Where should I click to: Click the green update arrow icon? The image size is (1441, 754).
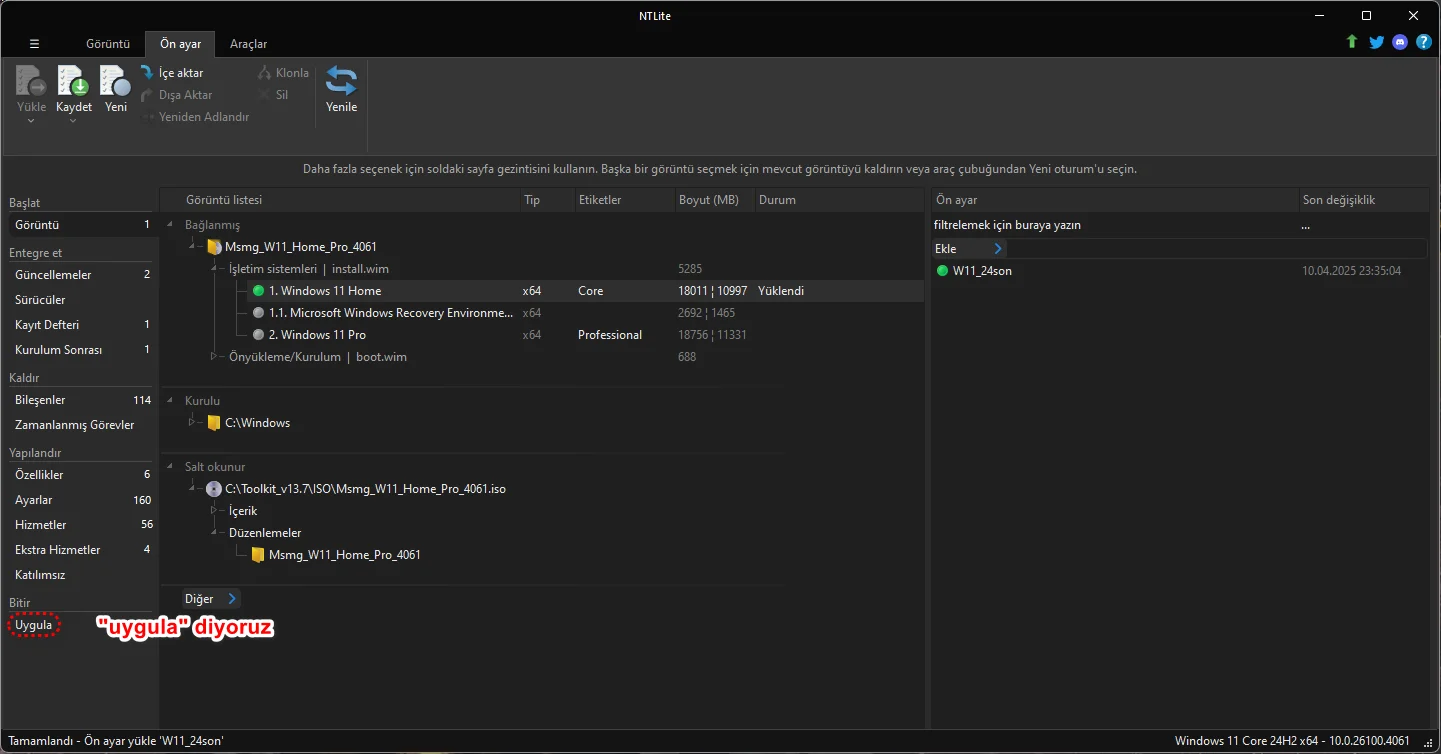(x=1352, y=42)
